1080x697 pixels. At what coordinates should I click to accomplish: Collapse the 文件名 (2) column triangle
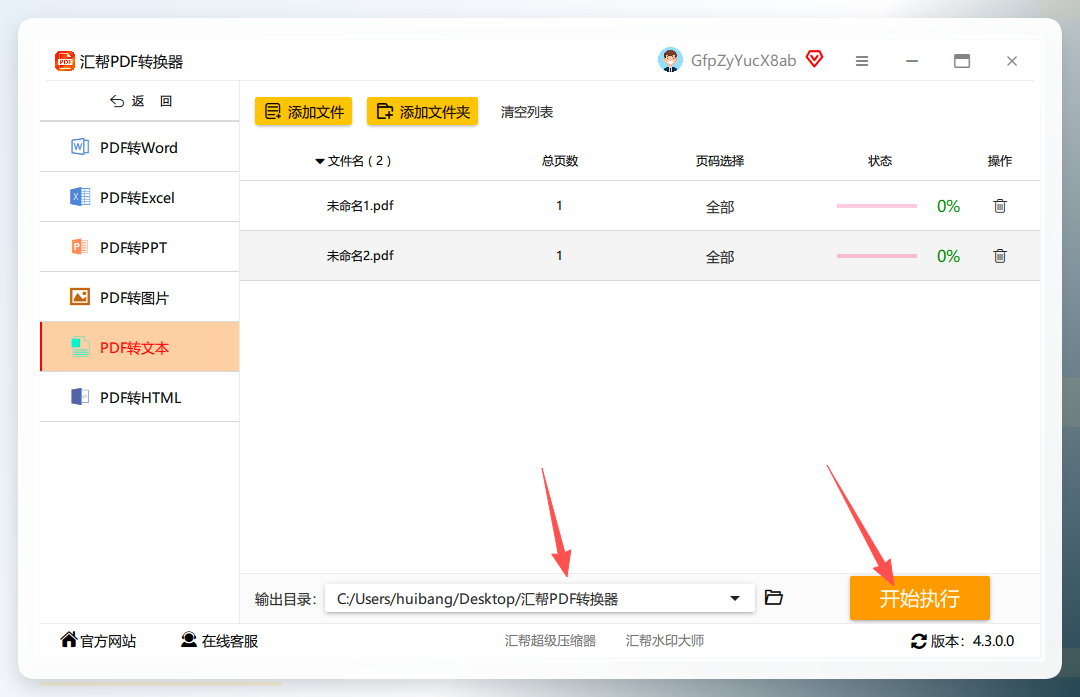[320, 162]
